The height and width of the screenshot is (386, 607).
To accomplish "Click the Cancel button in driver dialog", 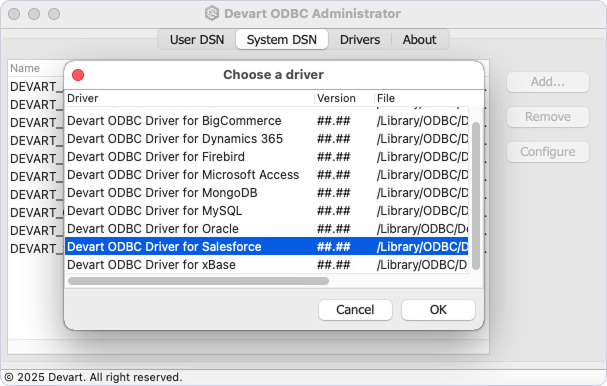I will point(355,310).
